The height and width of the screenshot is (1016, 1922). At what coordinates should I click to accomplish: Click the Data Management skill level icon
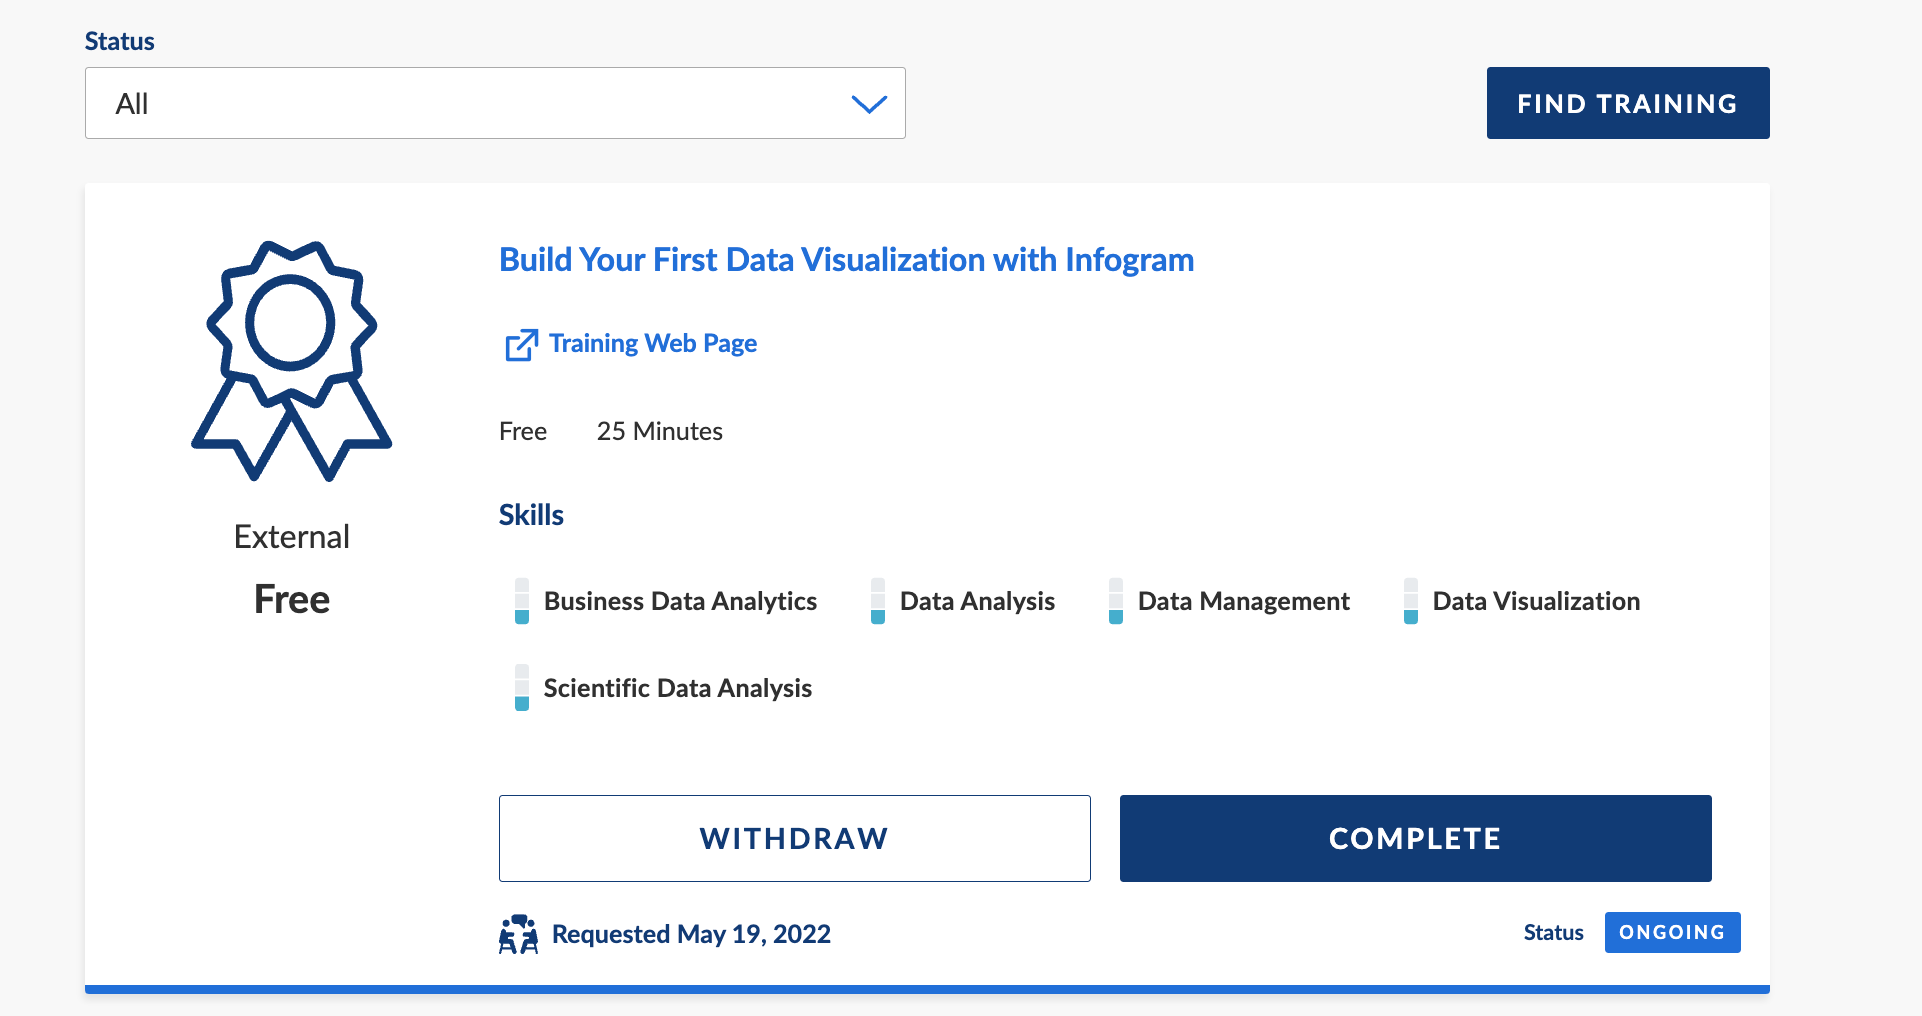pyautogui.click(x=1116, y=601)
